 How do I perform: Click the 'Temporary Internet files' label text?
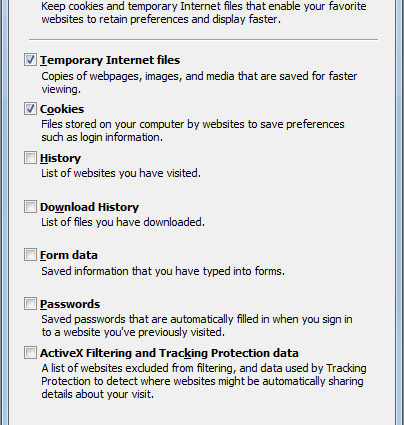click(110, 60)
